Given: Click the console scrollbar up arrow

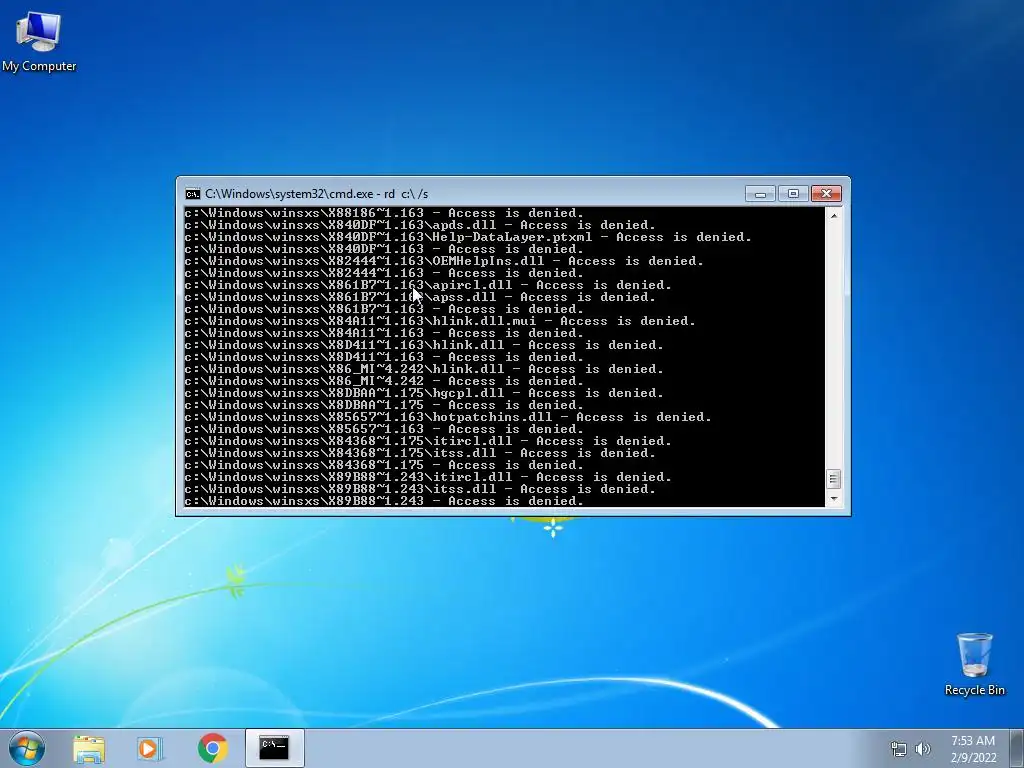Looking at the screenshot, I should tap(833, 215).
